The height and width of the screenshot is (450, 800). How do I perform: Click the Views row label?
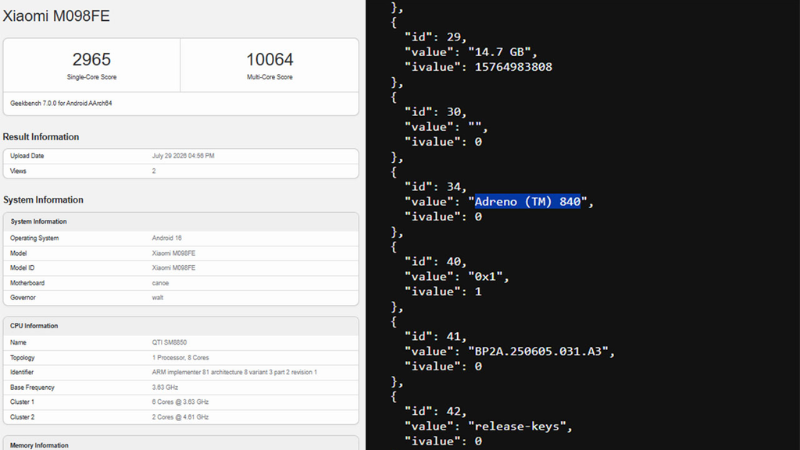pyautogui.click(x=18, y=171)
